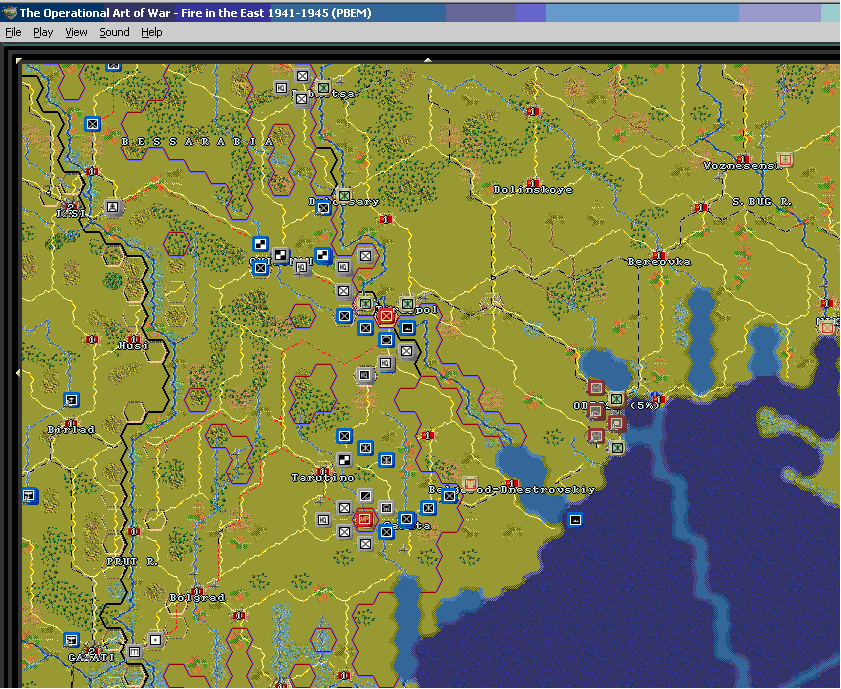Image resolution: width=841 pixels, height=689 pixels.
Task: Select the gray bridge-symbol unit above Sarata
Action: pyautogui.click(x=386, y=507)
